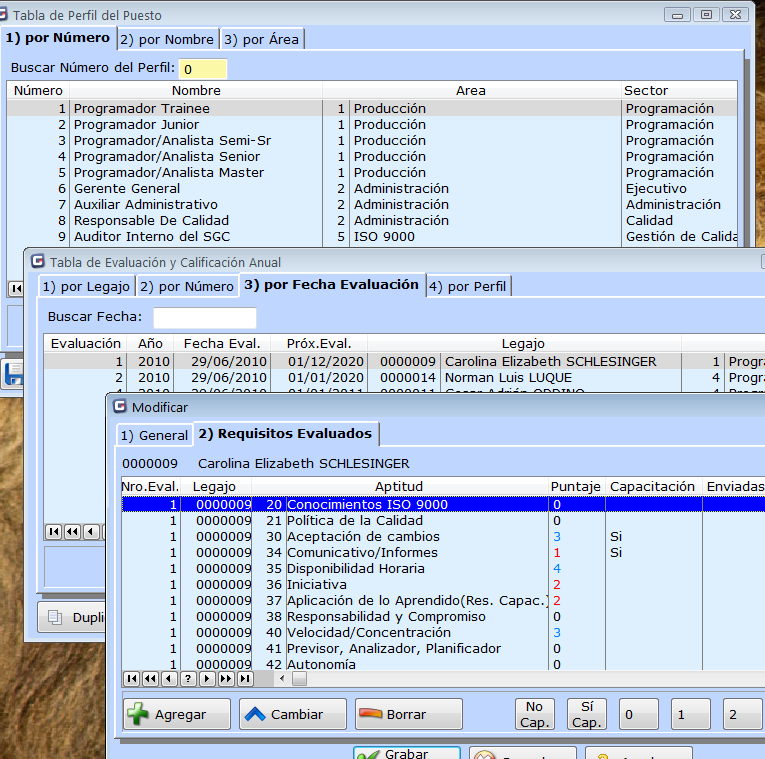This screenshot has width=765, height=759.
Task: Advance to next record in Modificar navigator
Action: point(207,678)
